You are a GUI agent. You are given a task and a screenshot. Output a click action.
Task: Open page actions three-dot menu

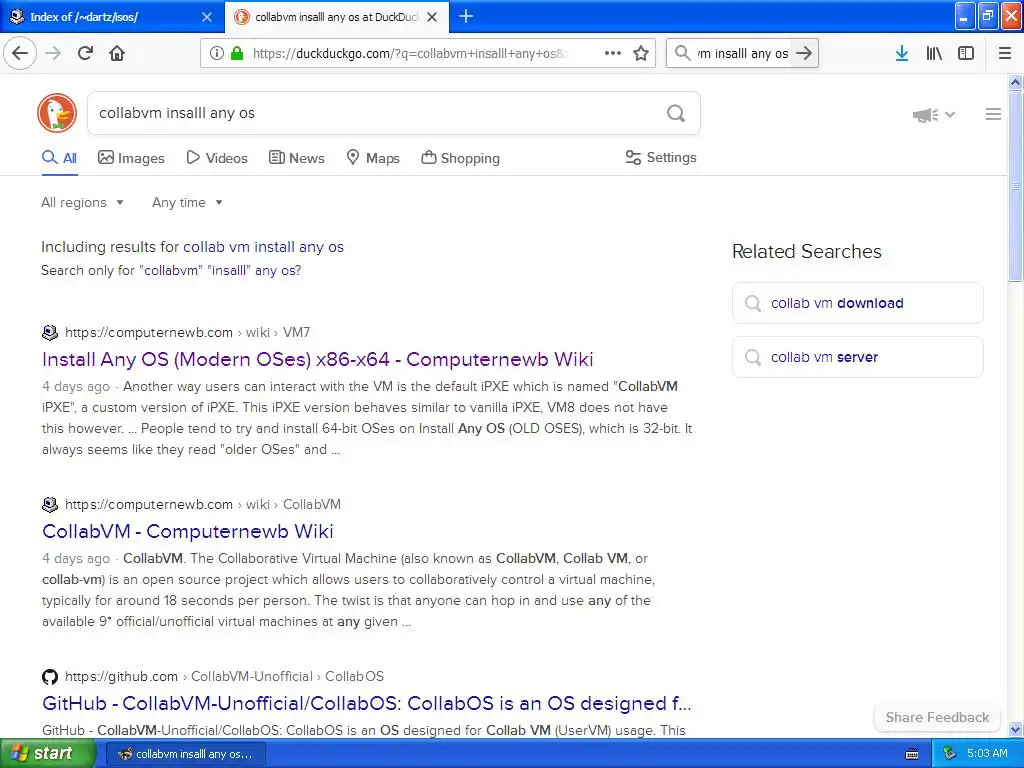[x=613, y=53]
